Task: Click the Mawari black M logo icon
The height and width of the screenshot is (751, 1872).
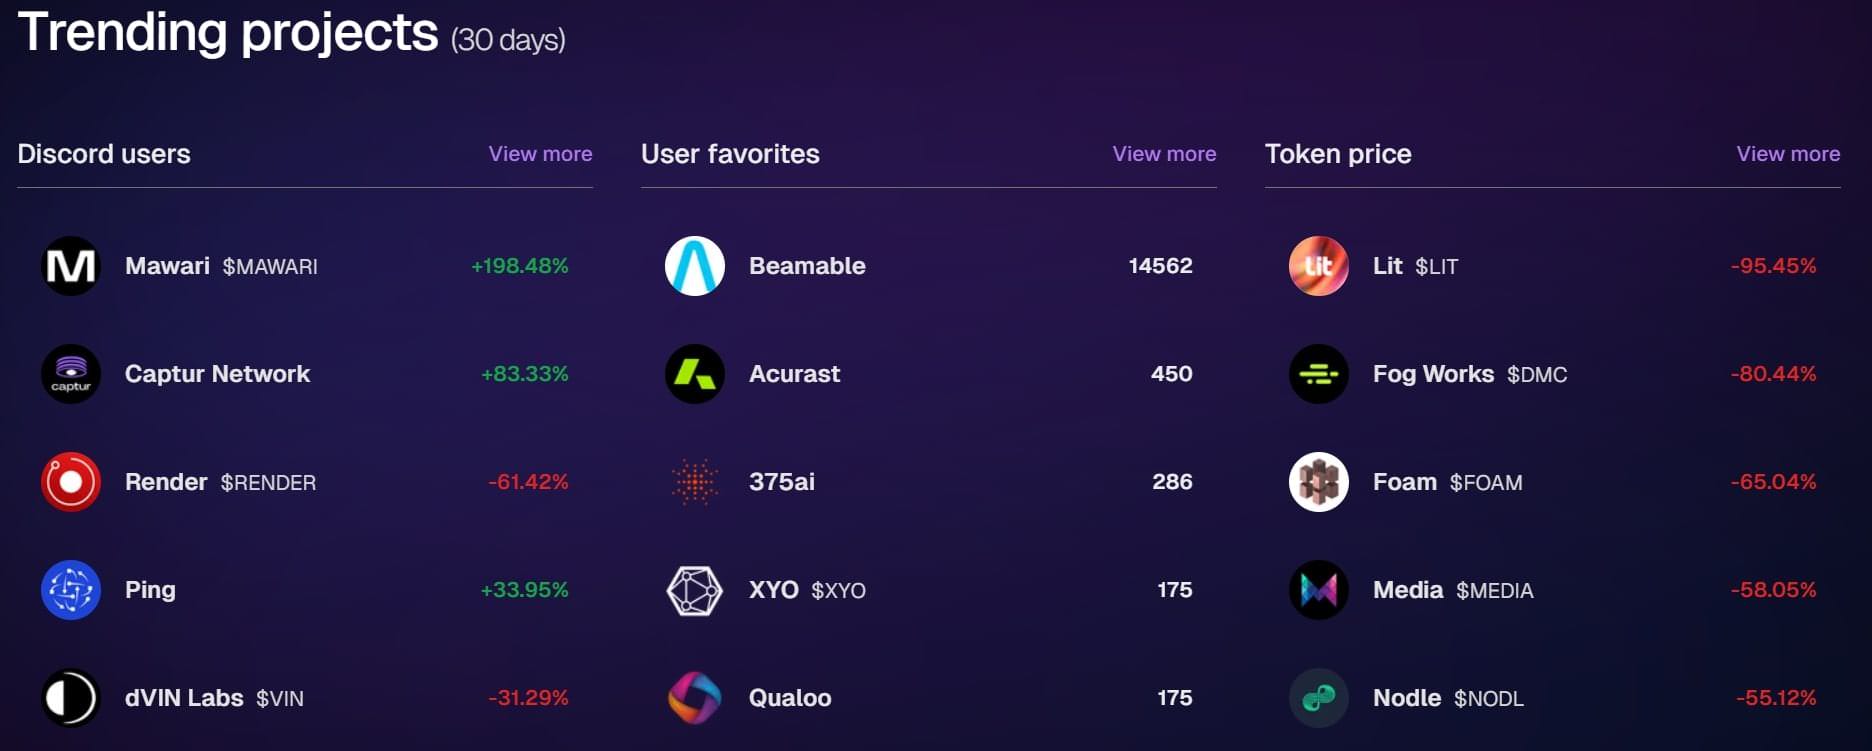Action: pyautogui.click(x=71, y=266)
